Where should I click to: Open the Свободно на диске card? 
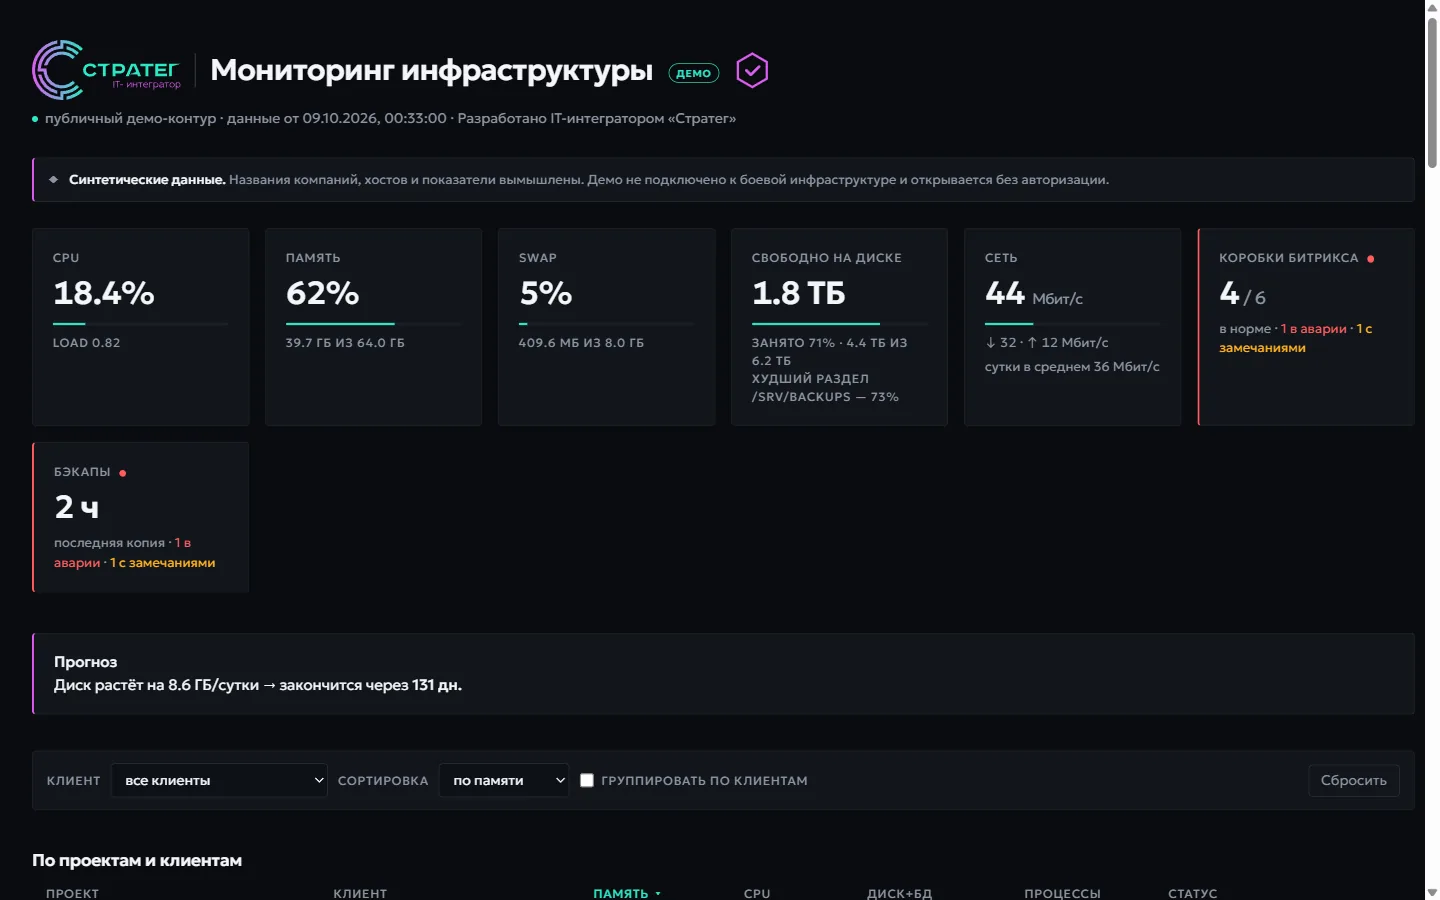839,327
